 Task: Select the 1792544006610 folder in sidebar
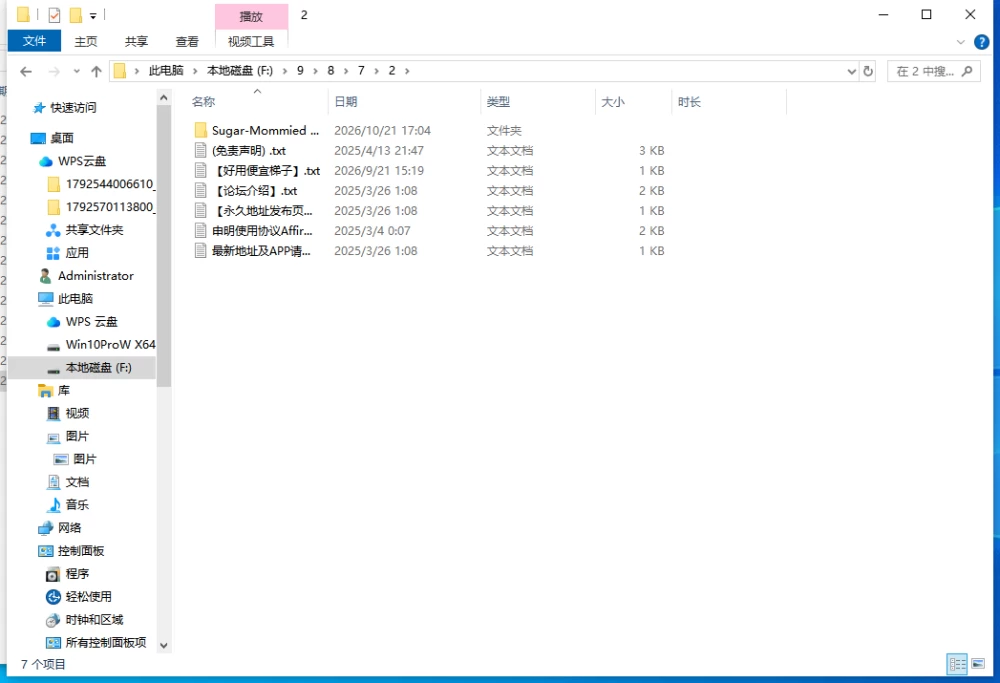coord(102,184)
